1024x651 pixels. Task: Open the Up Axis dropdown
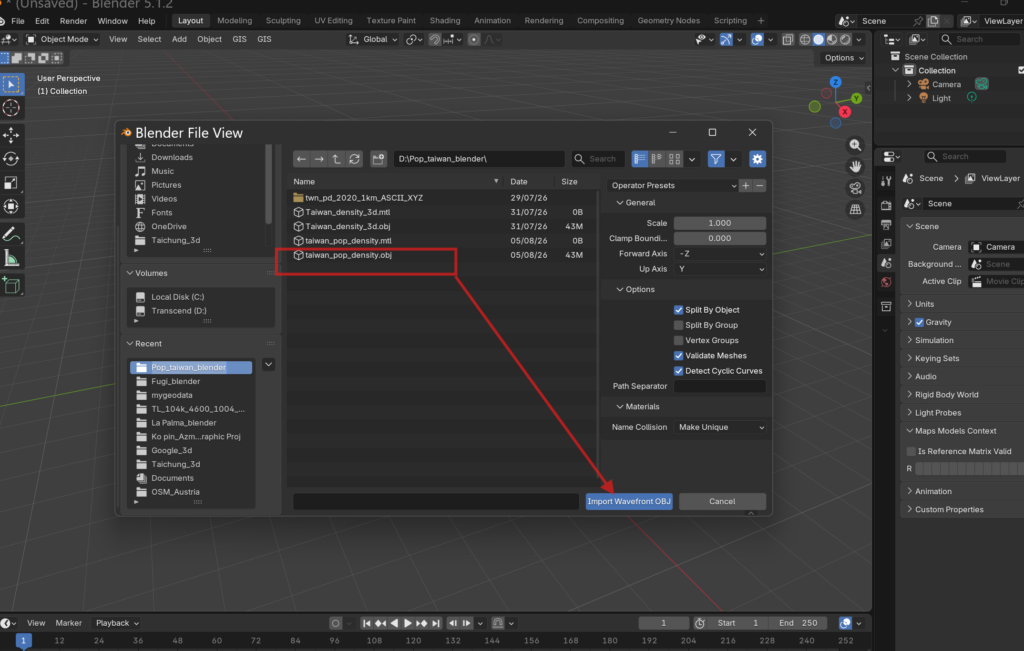[x=720, y=269]
